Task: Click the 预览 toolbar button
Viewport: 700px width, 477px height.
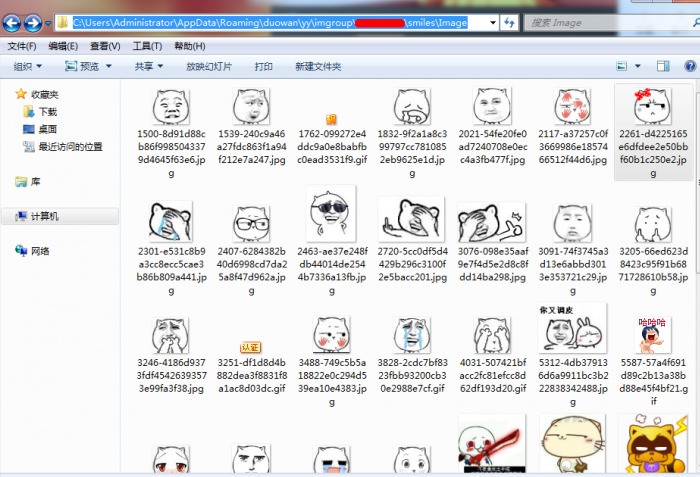Action: [x=82, y=67]
